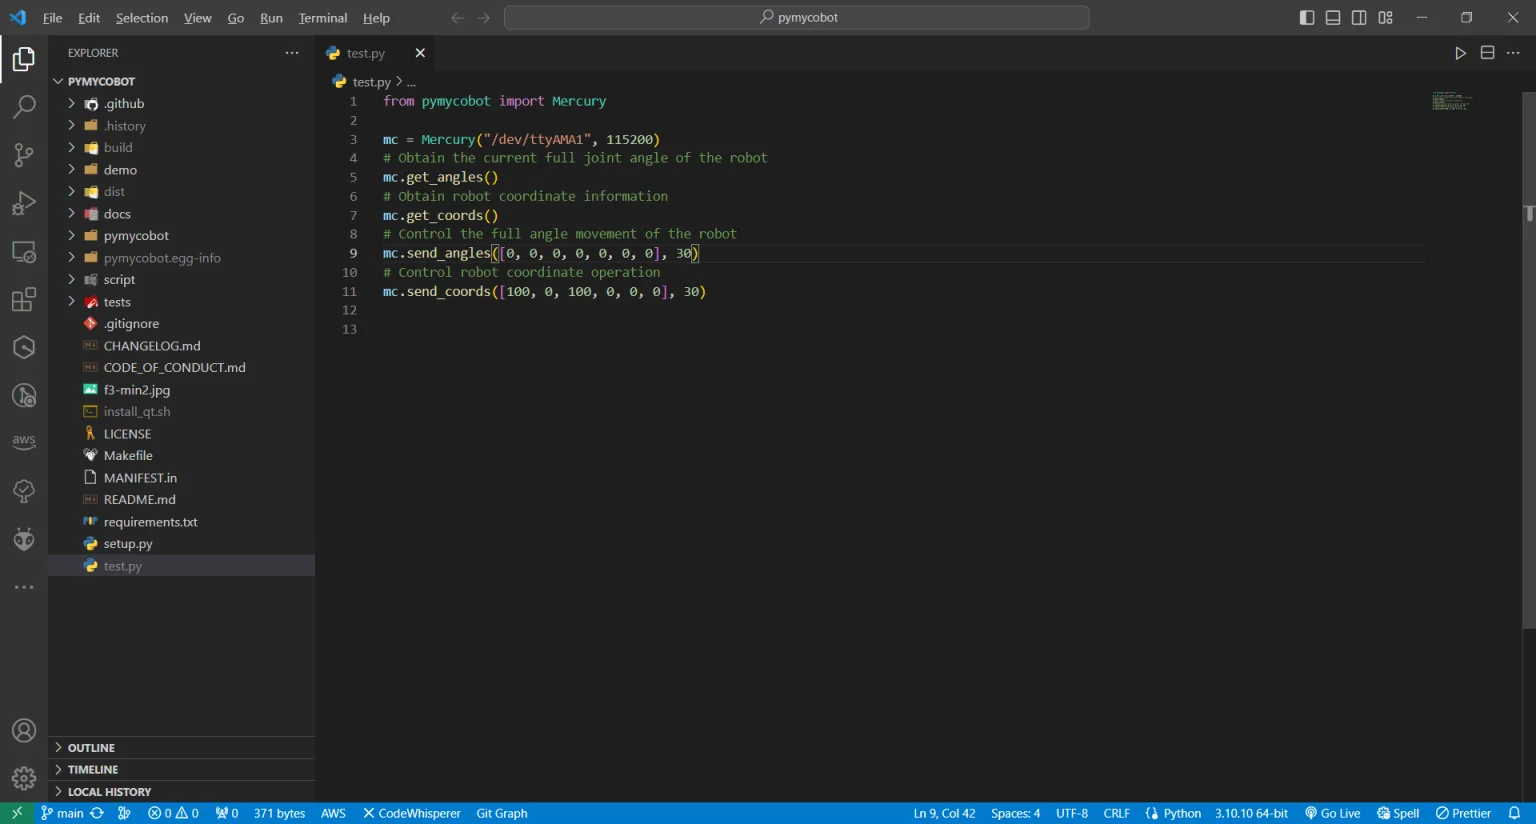The width and height of the screenshot is (1536, 824).
Task: Open the Terminal menu
Action: 322,18
